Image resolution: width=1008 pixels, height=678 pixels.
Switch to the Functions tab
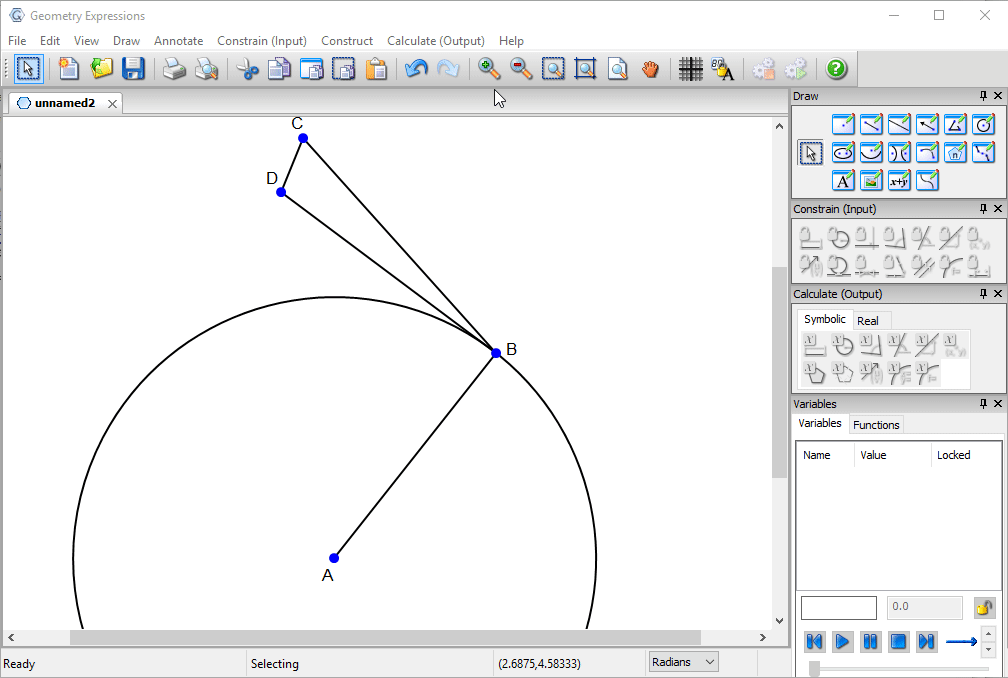point(876,425)
